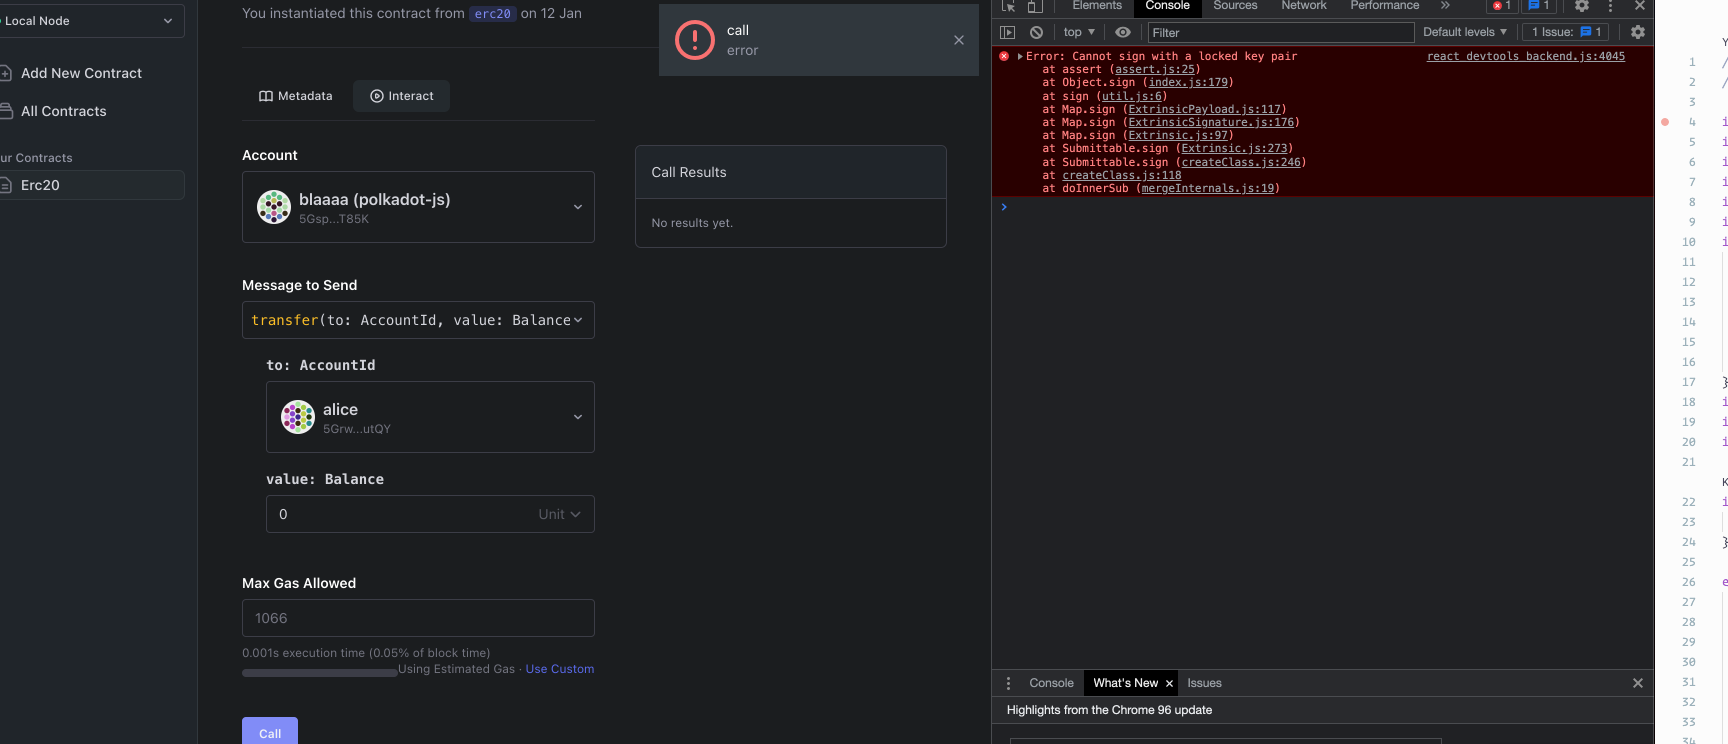Open the DevTools customize three-dot menu

[x=1610, y=6]
